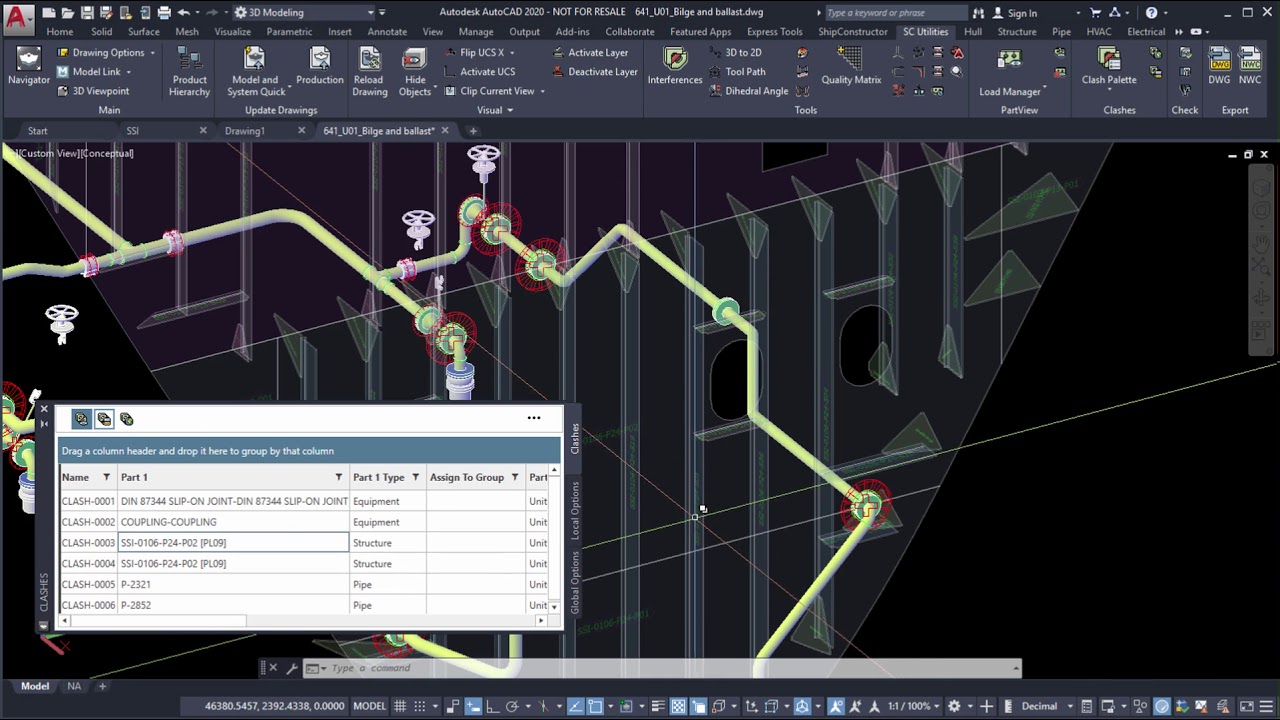This screenshot has height=720, width=1280.
Task: Add a new drawing tab with plus
Action: click(473, 131)
